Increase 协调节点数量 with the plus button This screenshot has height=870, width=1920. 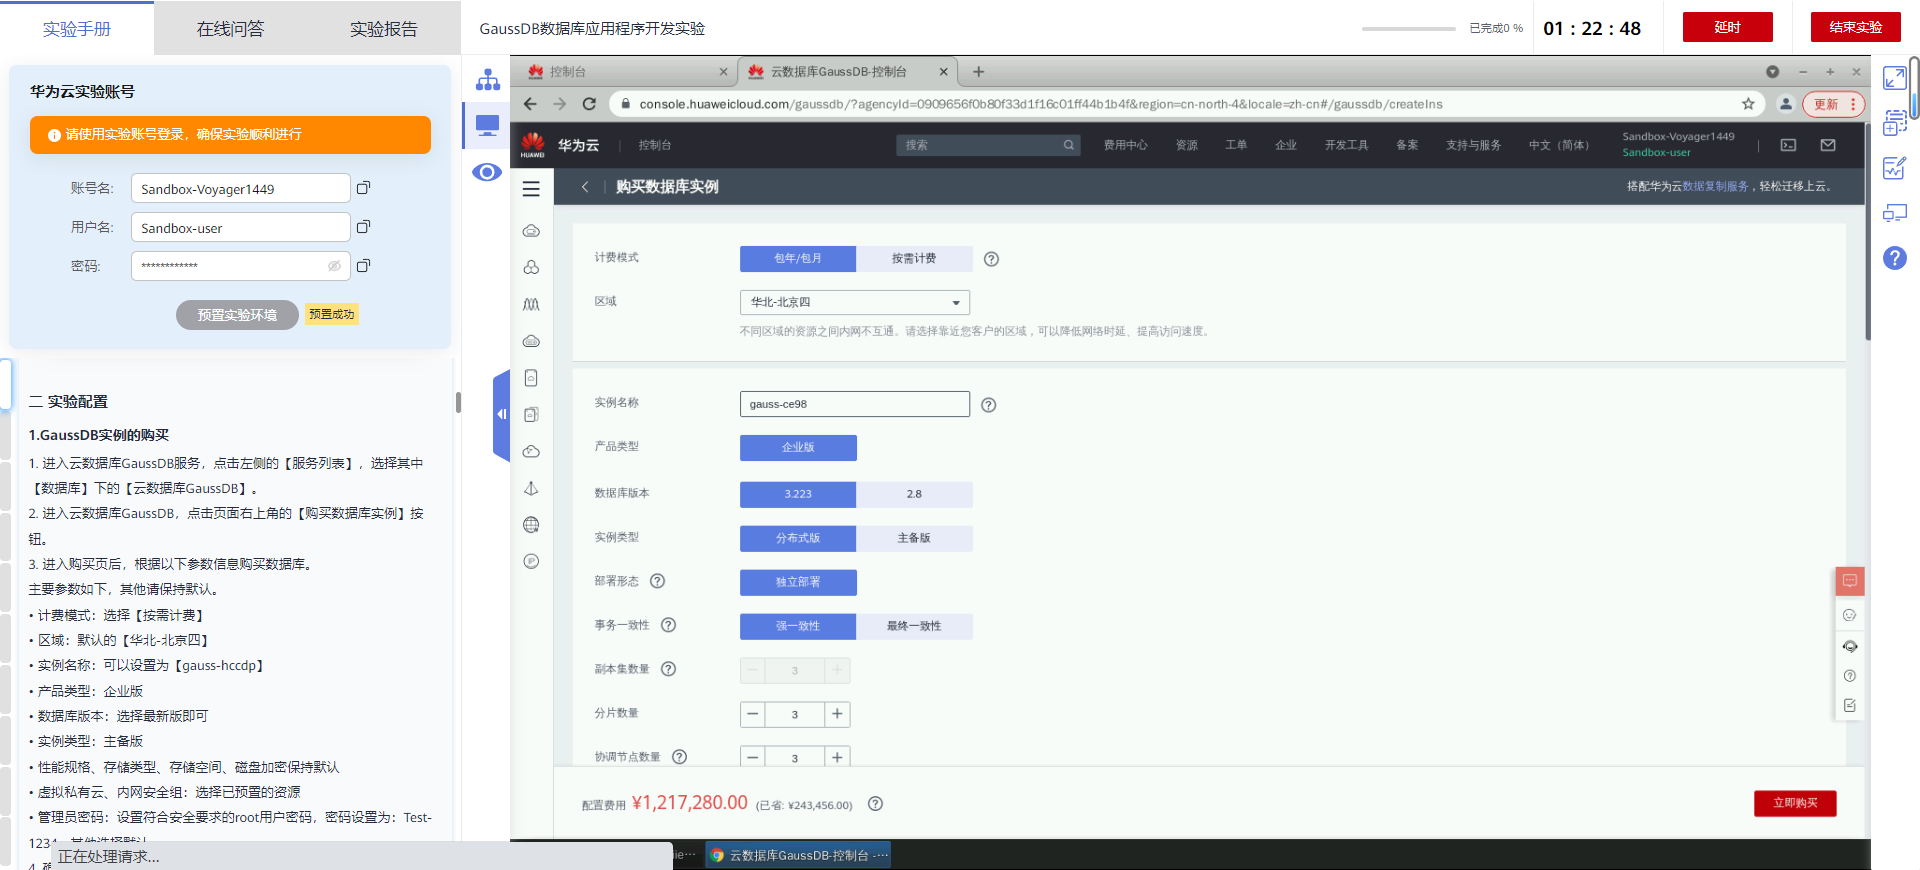click(837, 757)
